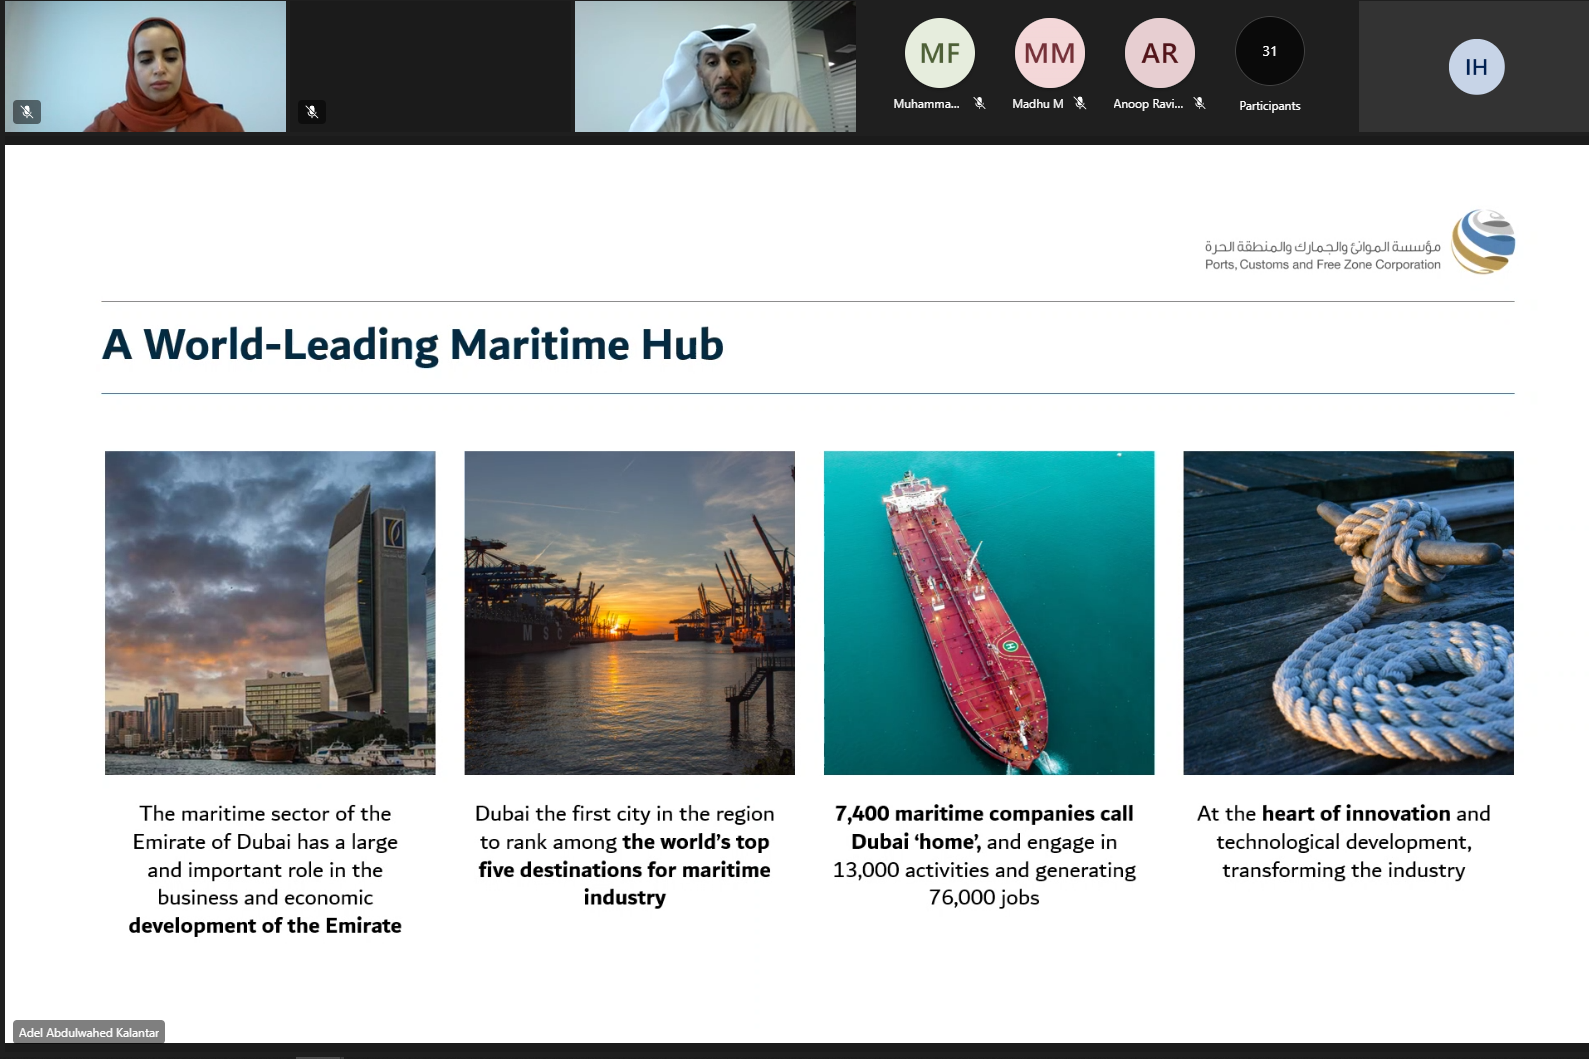
Task: Select the video tile of the man in white headscarf
Action: pos(715,66)
